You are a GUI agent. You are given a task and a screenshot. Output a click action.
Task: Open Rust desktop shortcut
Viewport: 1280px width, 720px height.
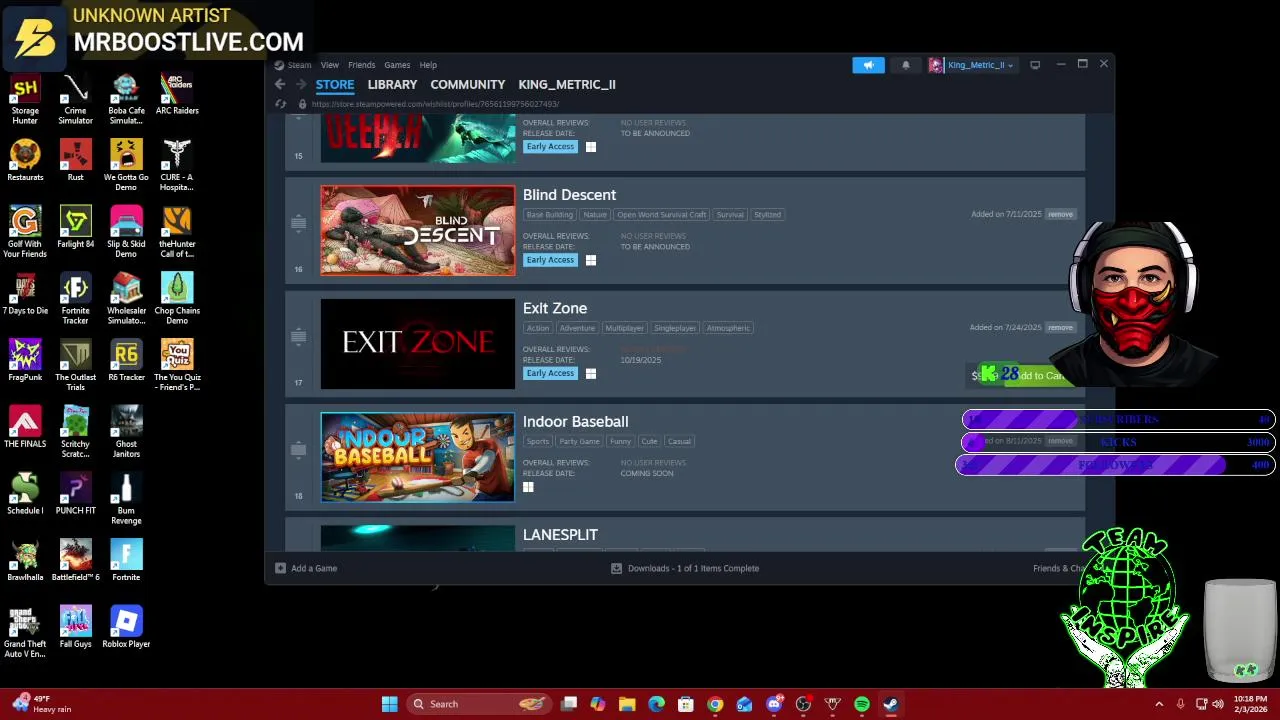coord(75,161)
